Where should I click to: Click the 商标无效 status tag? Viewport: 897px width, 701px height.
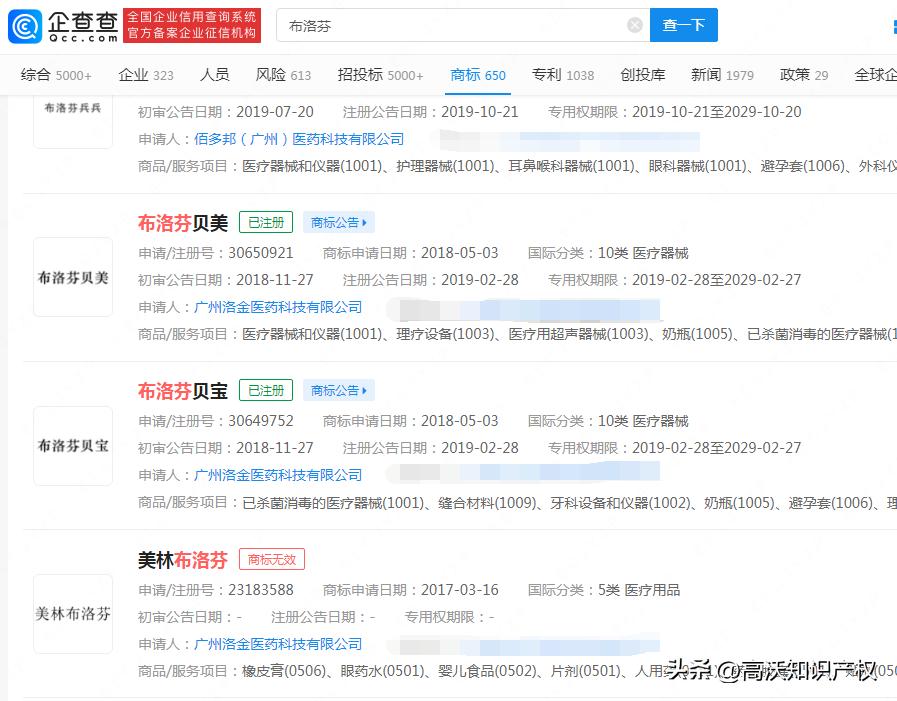click(x=273, y=560)
